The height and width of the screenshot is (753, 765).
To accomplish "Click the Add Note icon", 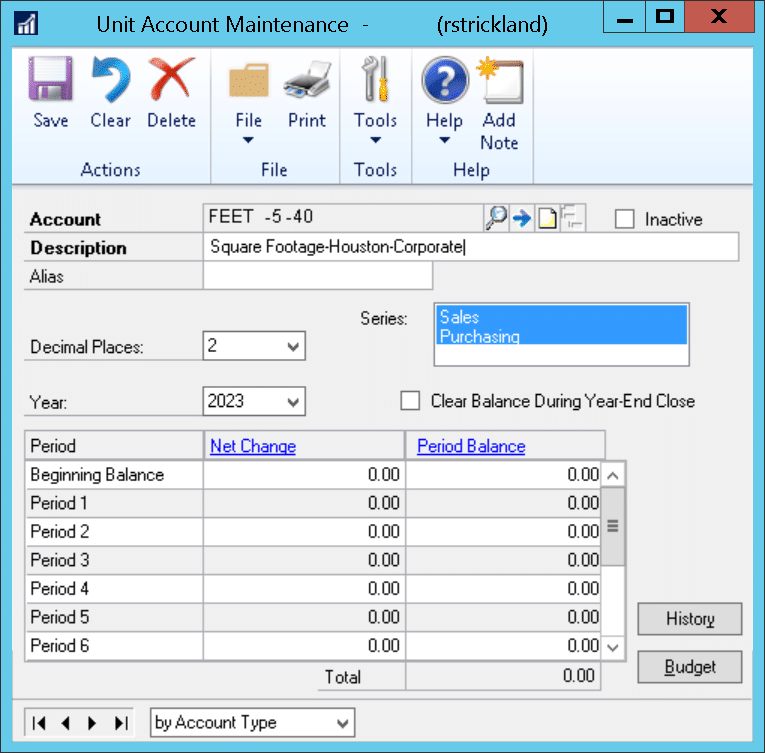I will coord(500,81).
